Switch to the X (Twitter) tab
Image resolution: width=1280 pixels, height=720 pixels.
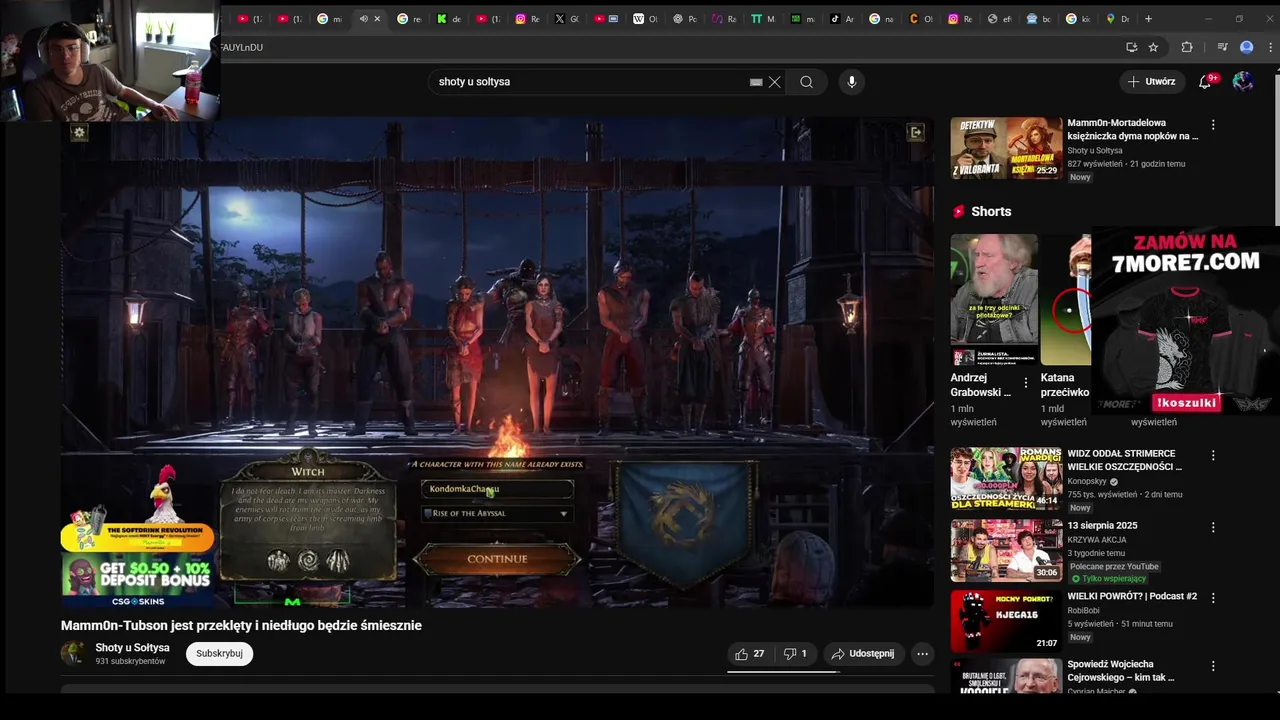tap(567, 19)
